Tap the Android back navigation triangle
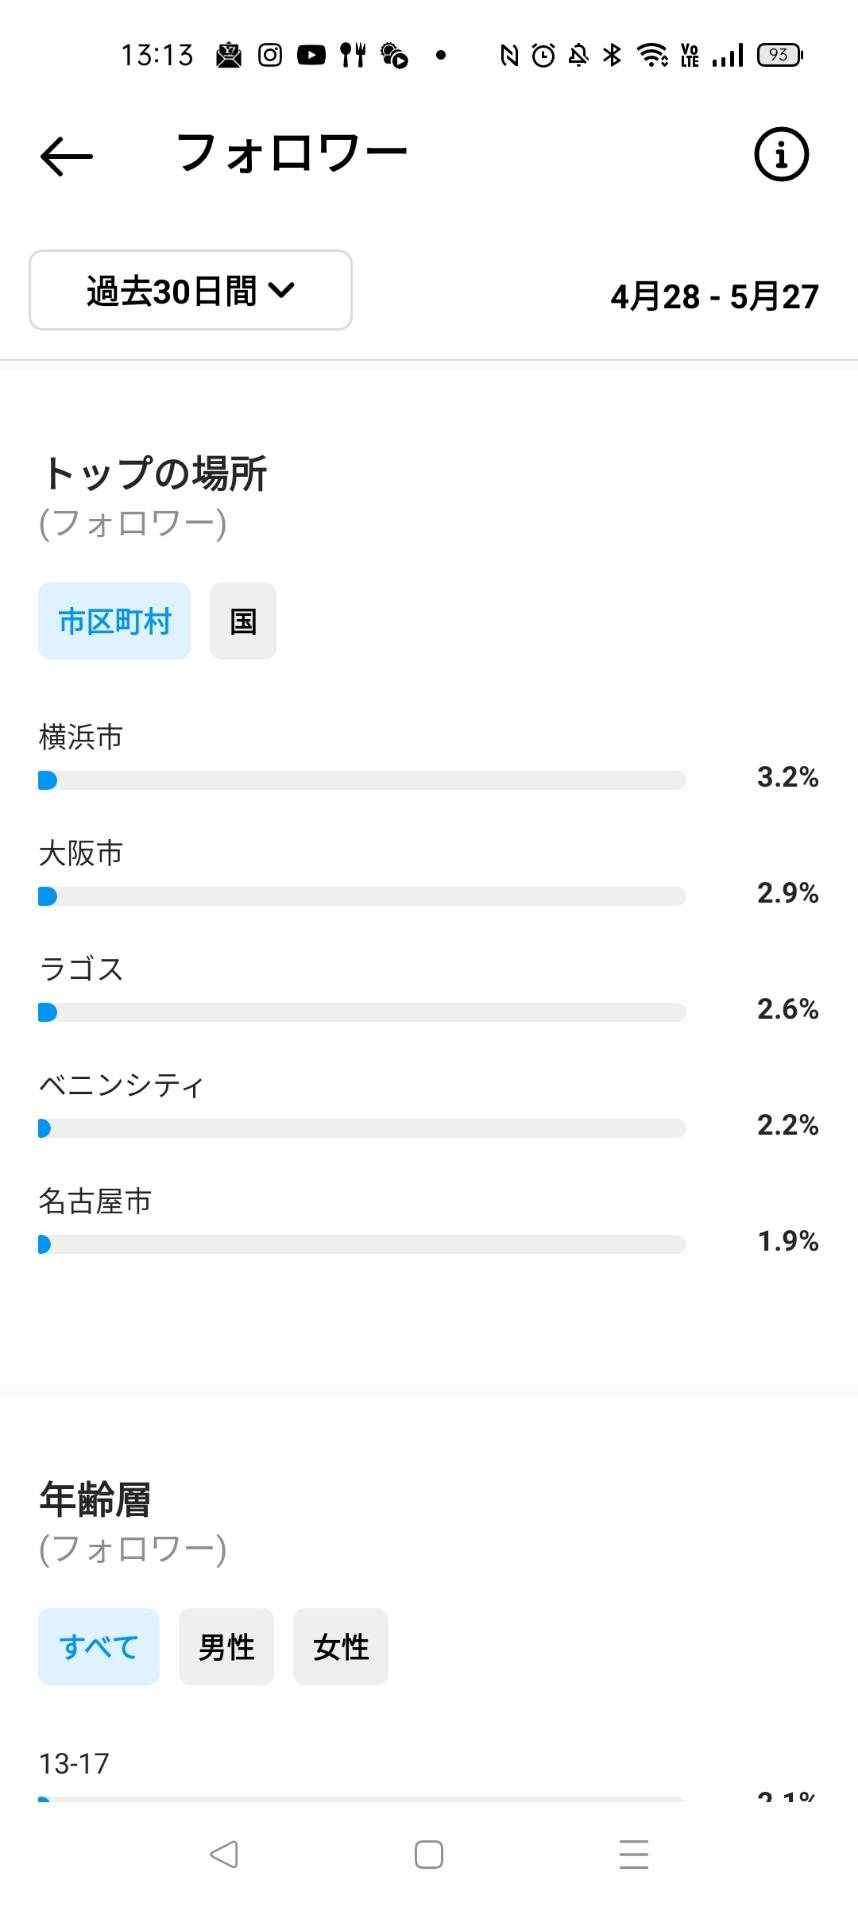This screenshot has height=1907, width=858. click(x=224, y=1854)
